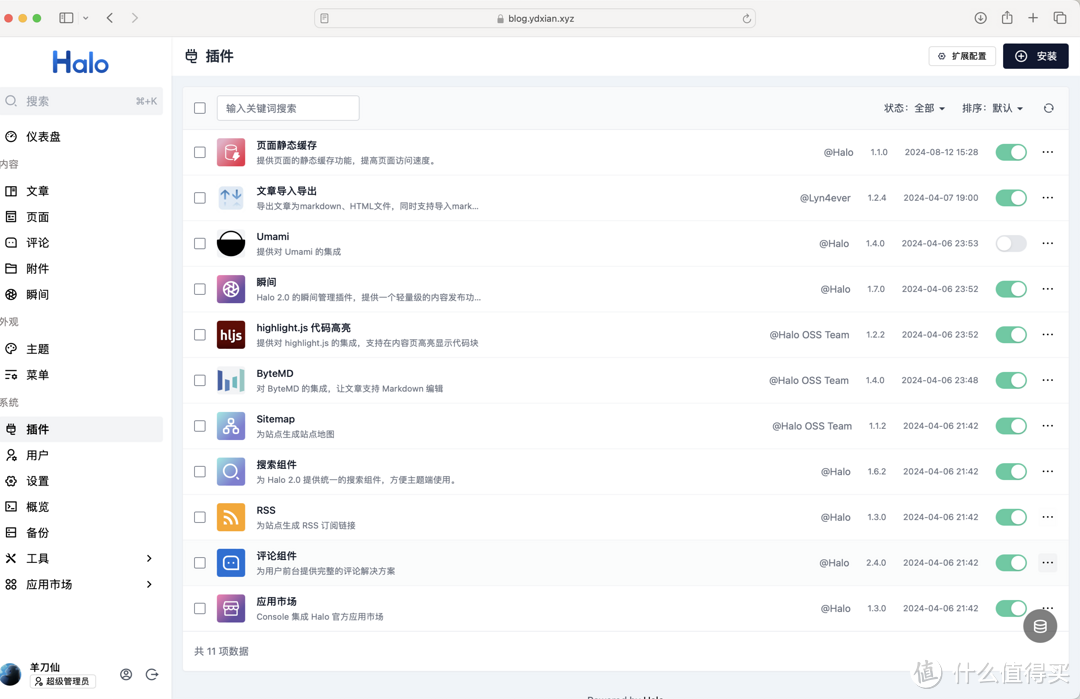Click the Halo logo at the top left
The height and width of the screenshot is (699, 1080).
(80, 62)
